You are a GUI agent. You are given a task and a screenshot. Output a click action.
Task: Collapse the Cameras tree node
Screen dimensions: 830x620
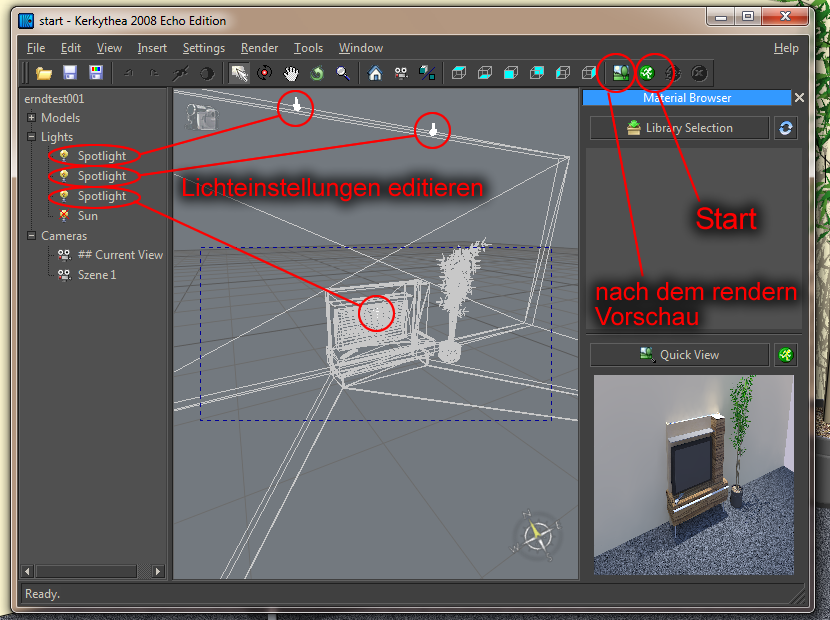pos(32,236)
